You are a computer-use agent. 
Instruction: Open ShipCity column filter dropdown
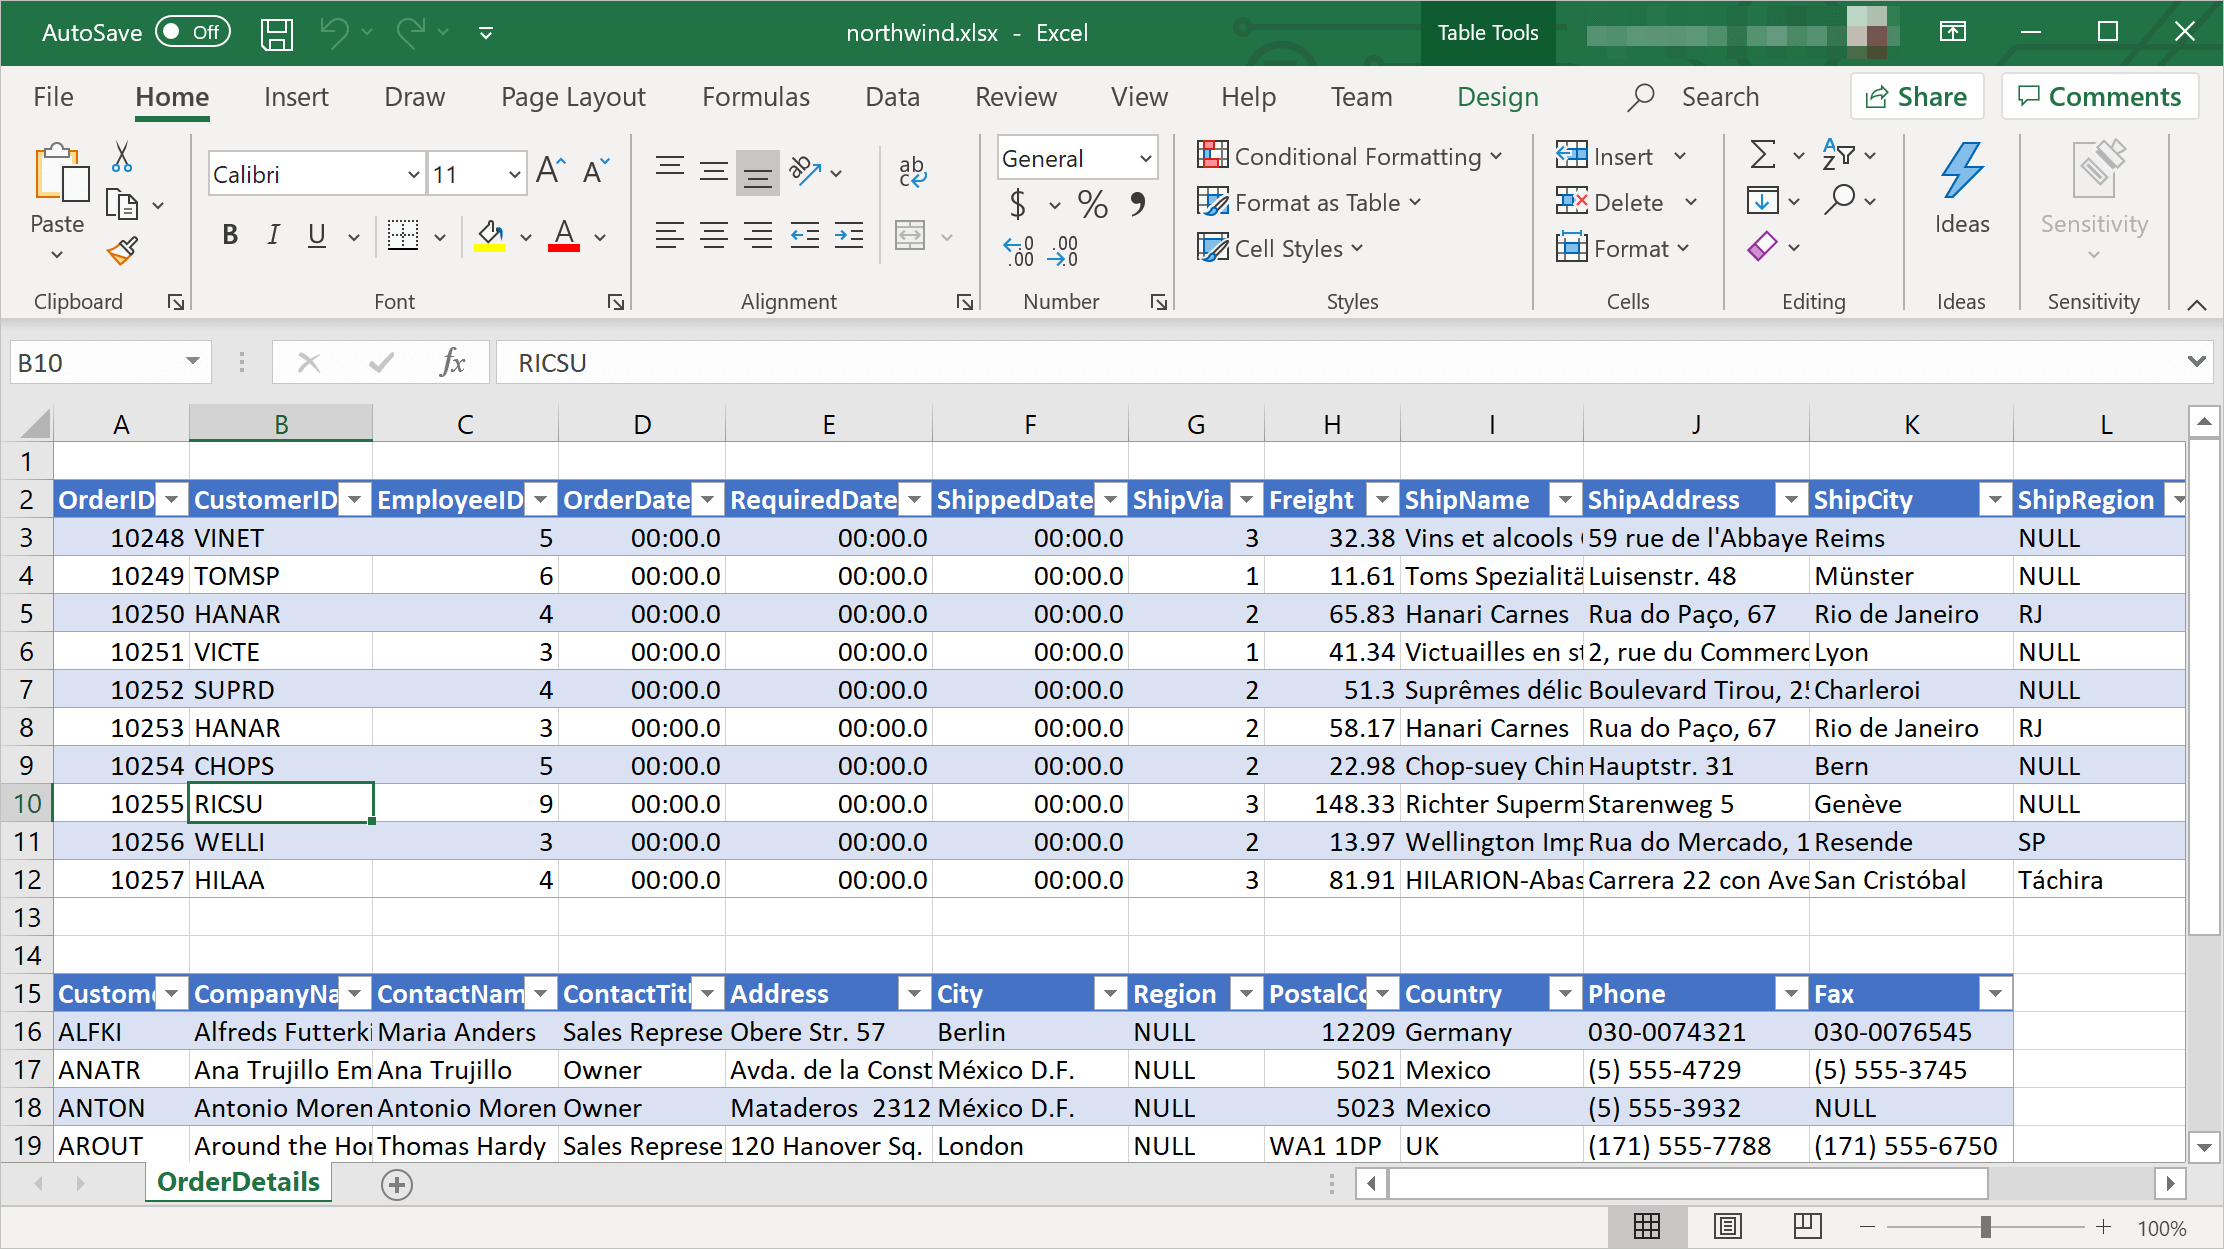1995,499
